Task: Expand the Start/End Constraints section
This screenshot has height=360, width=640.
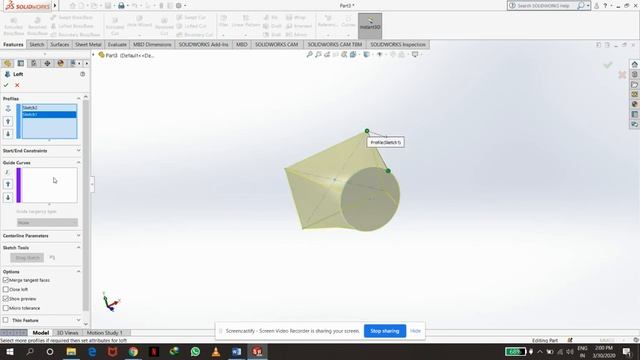Action: tap(78, 151)
